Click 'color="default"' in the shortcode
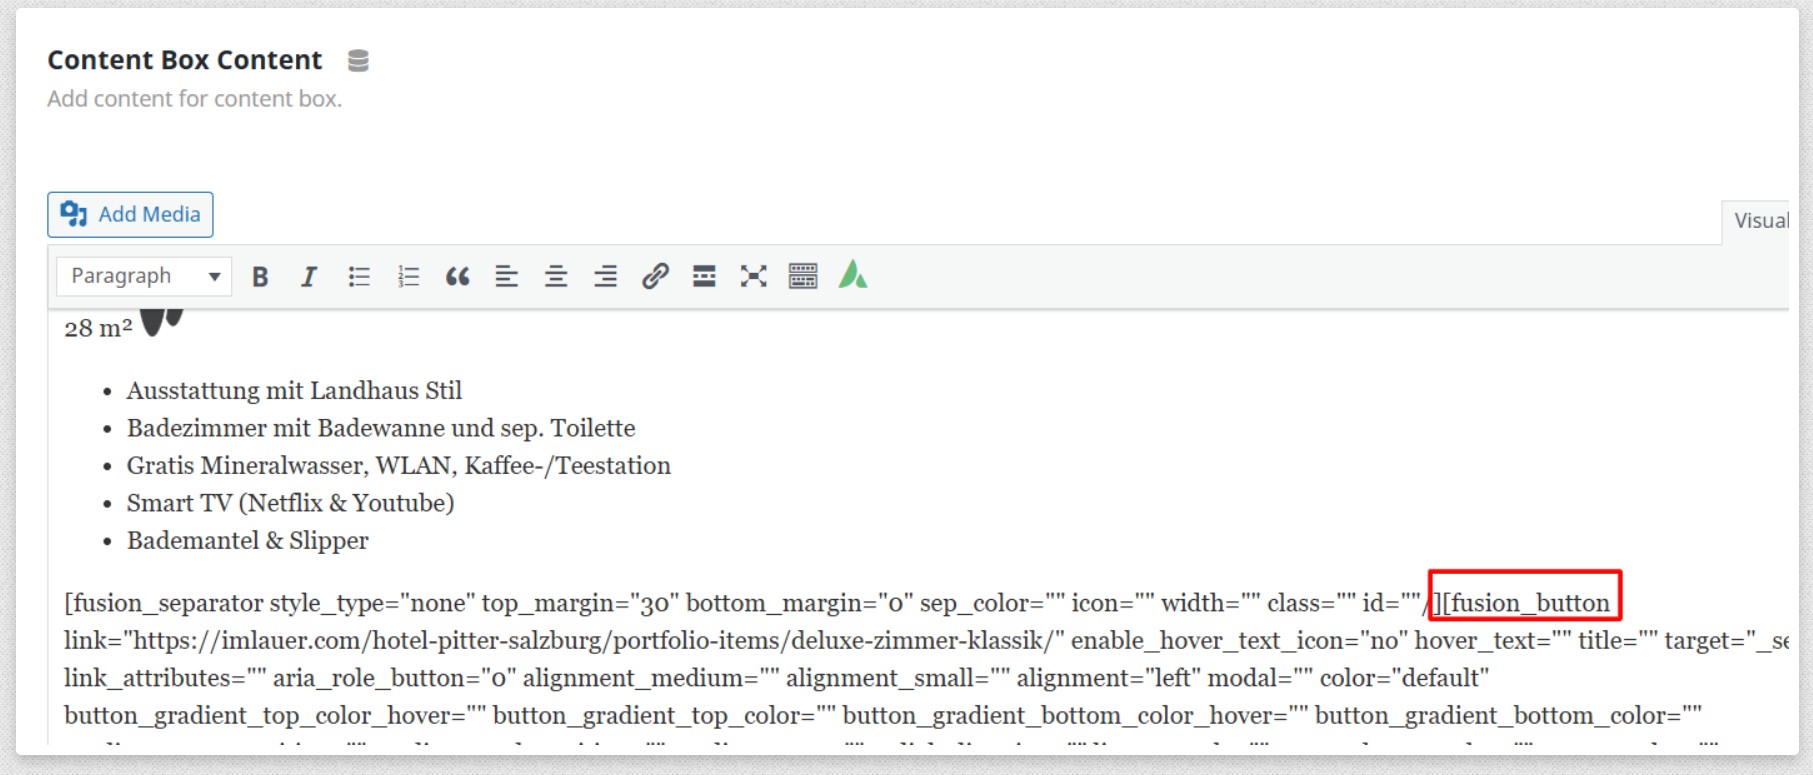The image size is (1813, 775). pos(1404,679)
